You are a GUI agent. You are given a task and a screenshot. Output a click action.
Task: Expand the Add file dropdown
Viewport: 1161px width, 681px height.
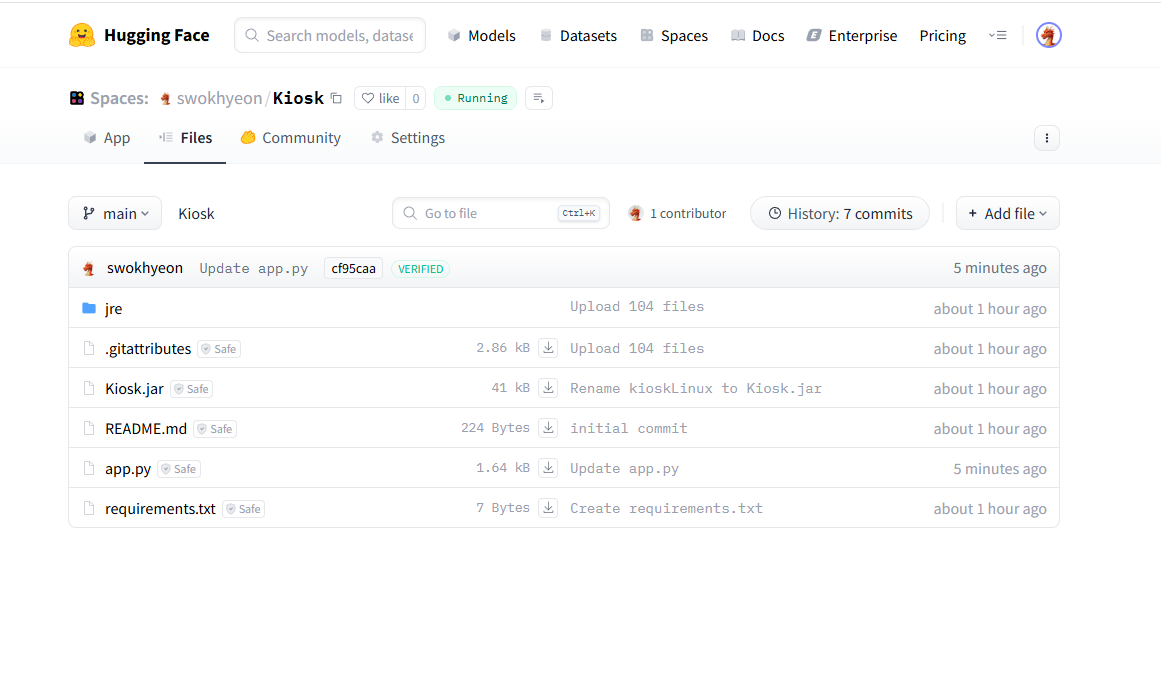point(1008,213)
